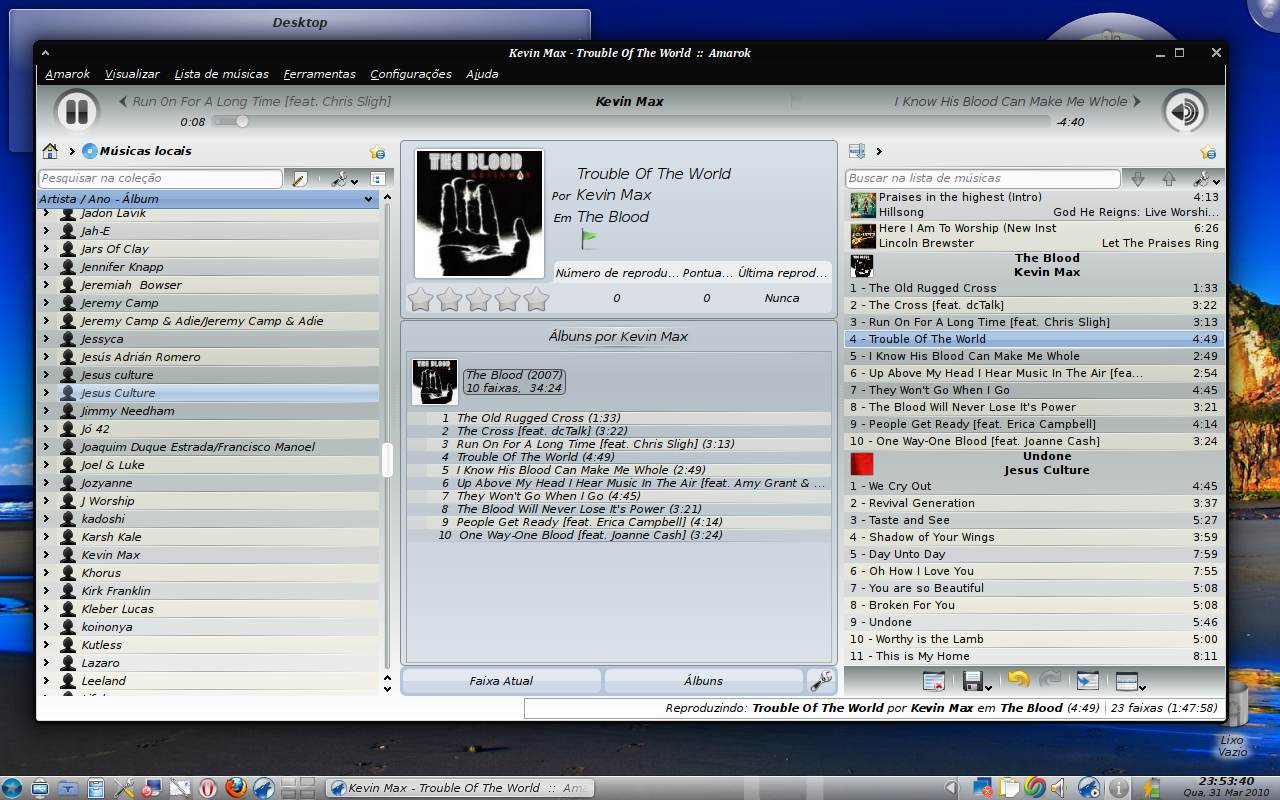Screen dimensions: 1280x800
Task: Open playlist bookmarks star icon
Action: point(1208,152)
